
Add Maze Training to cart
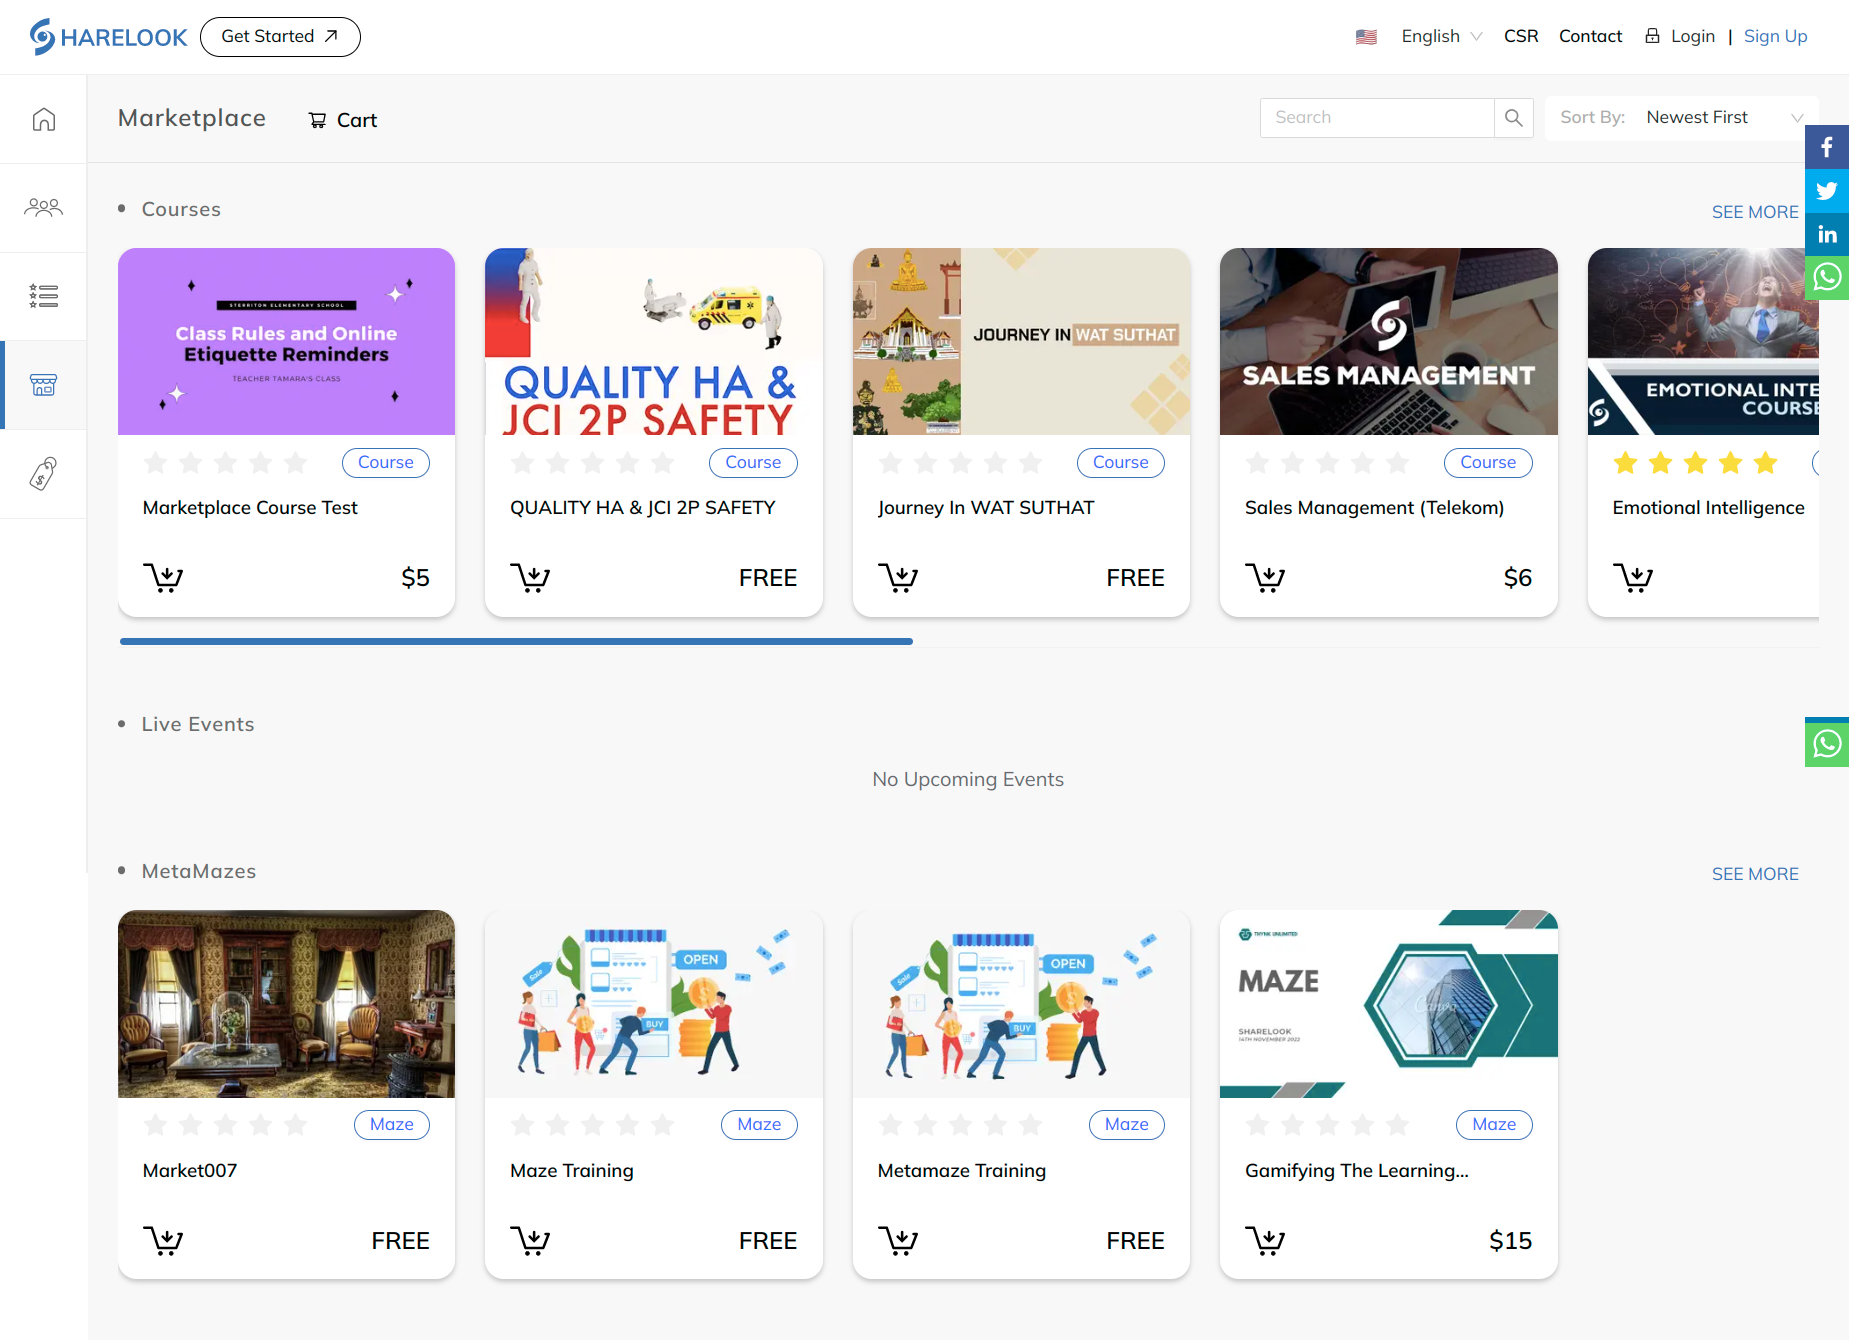pos(530,1241)
